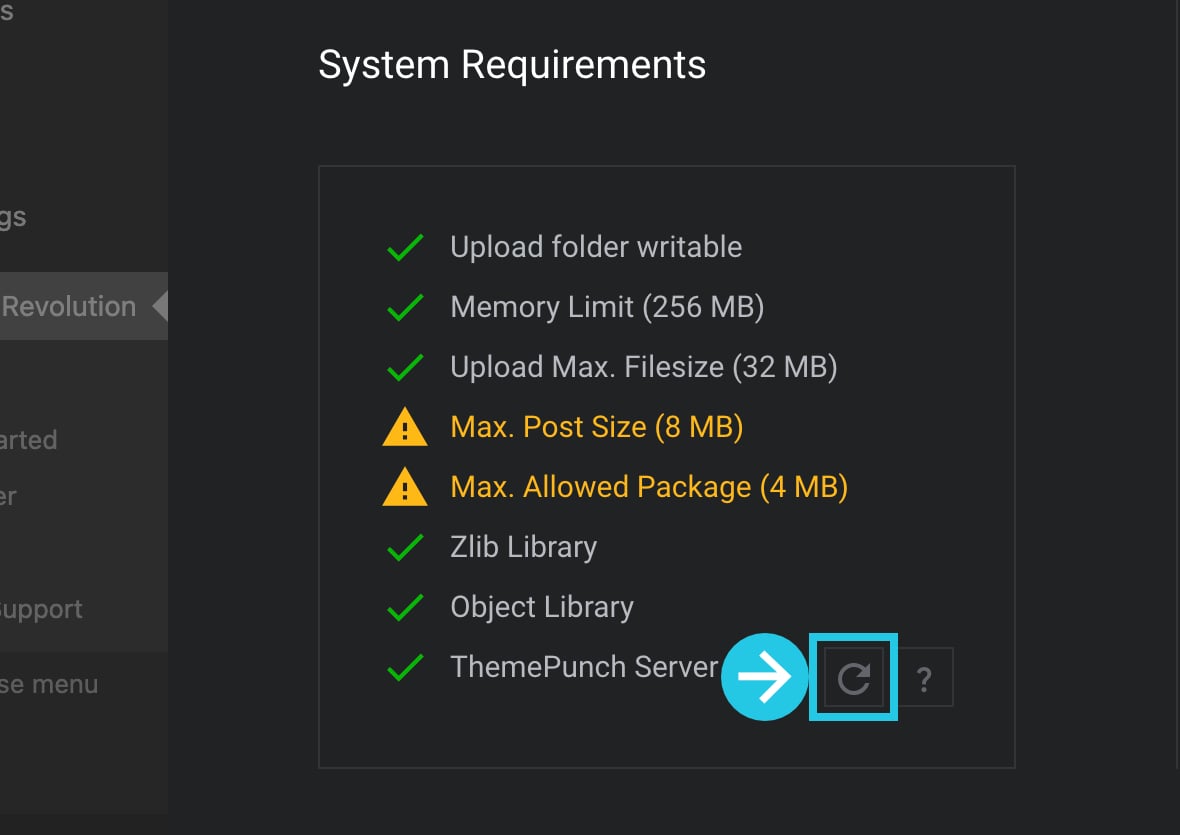Open the sidebar item ending in 'er'
The image size is (1180, 835).
point(8,496)
